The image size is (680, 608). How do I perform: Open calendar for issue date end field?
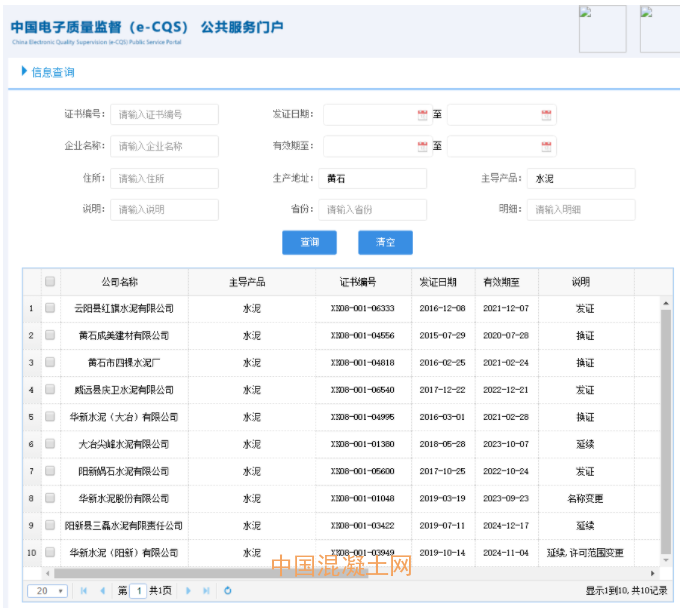(546, 115)
